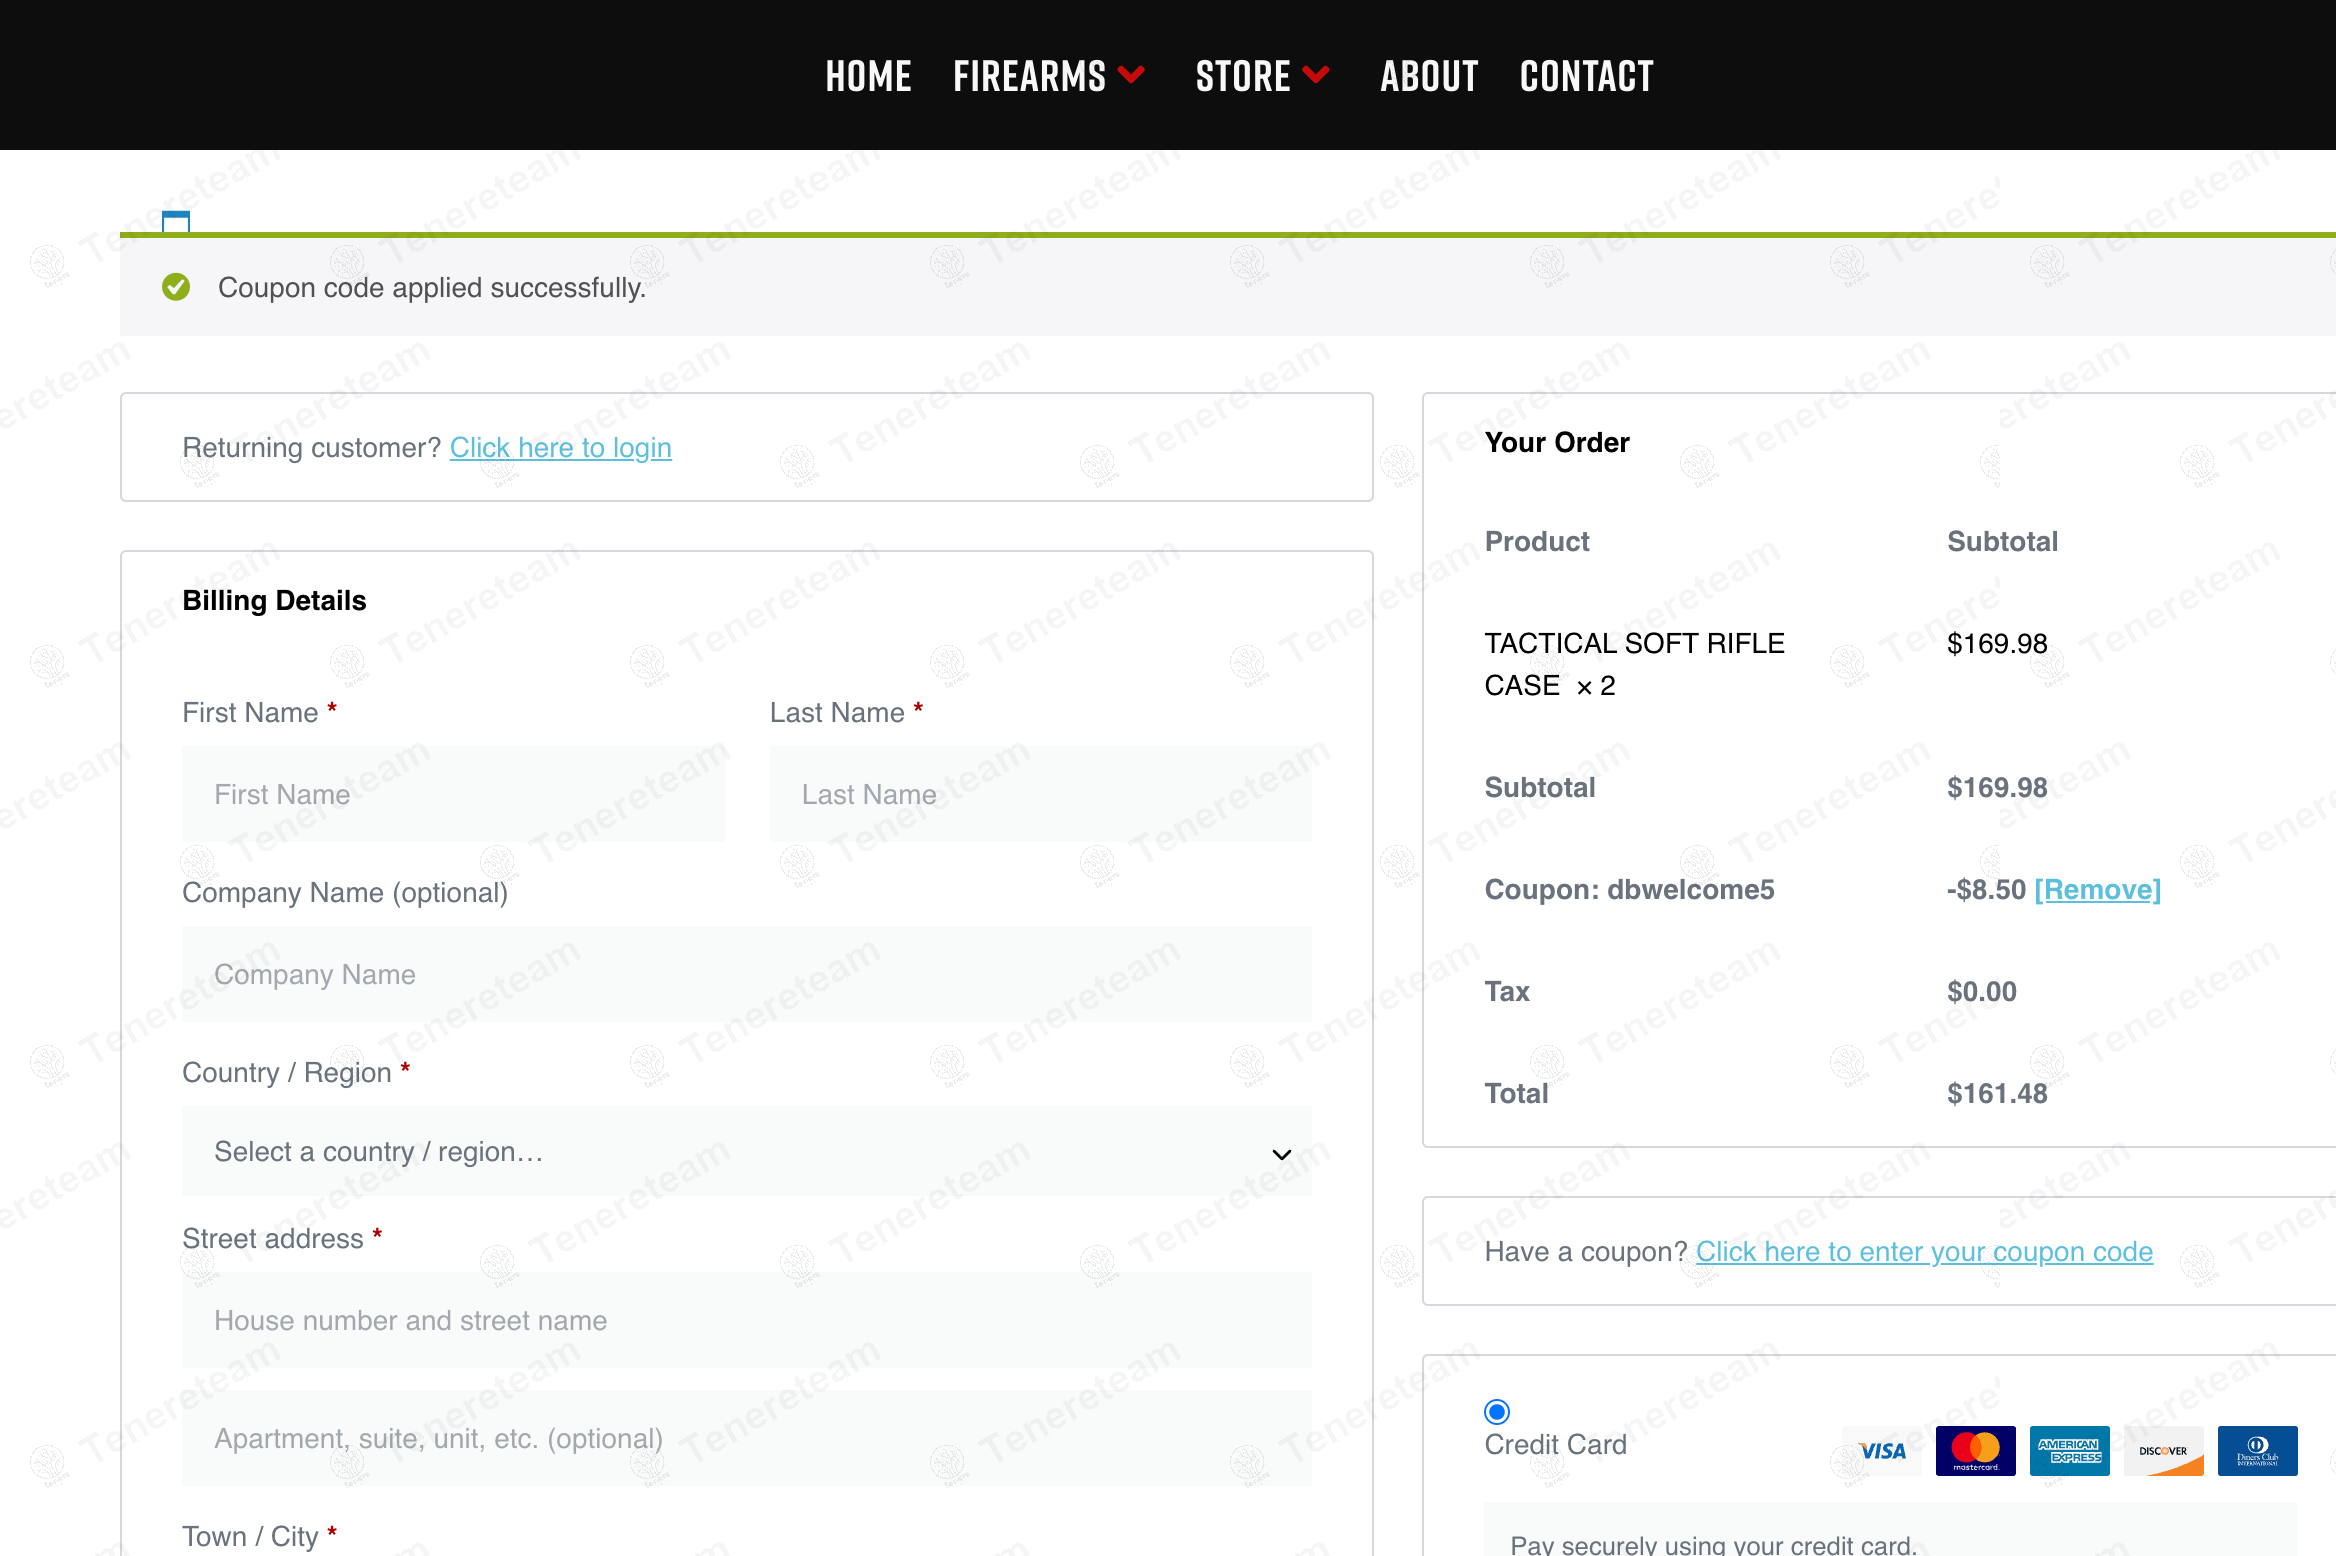Navigate to the About page
This screenshot has width=2336, height=1556.
point(1429,76)
